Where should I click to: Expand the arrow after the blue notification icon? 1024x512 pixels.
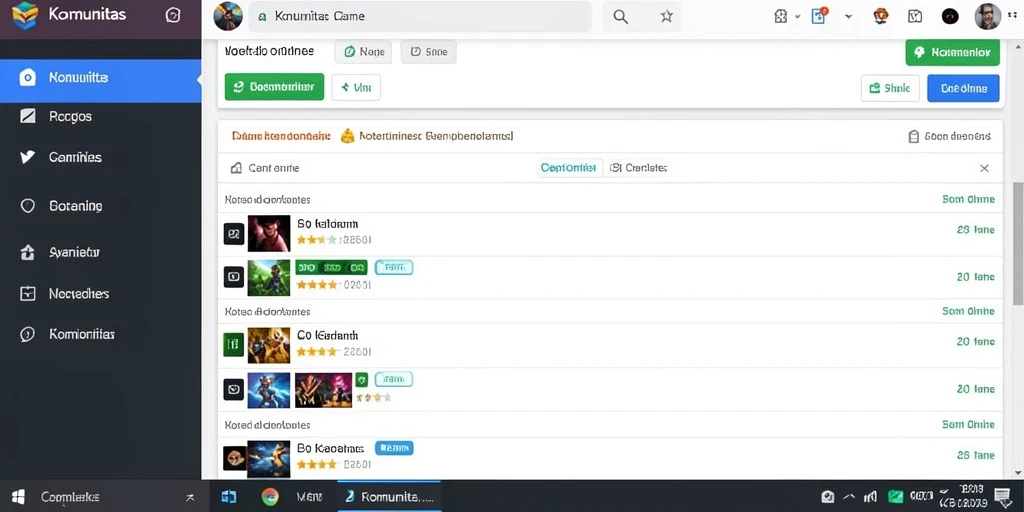(x=848, y=17)
